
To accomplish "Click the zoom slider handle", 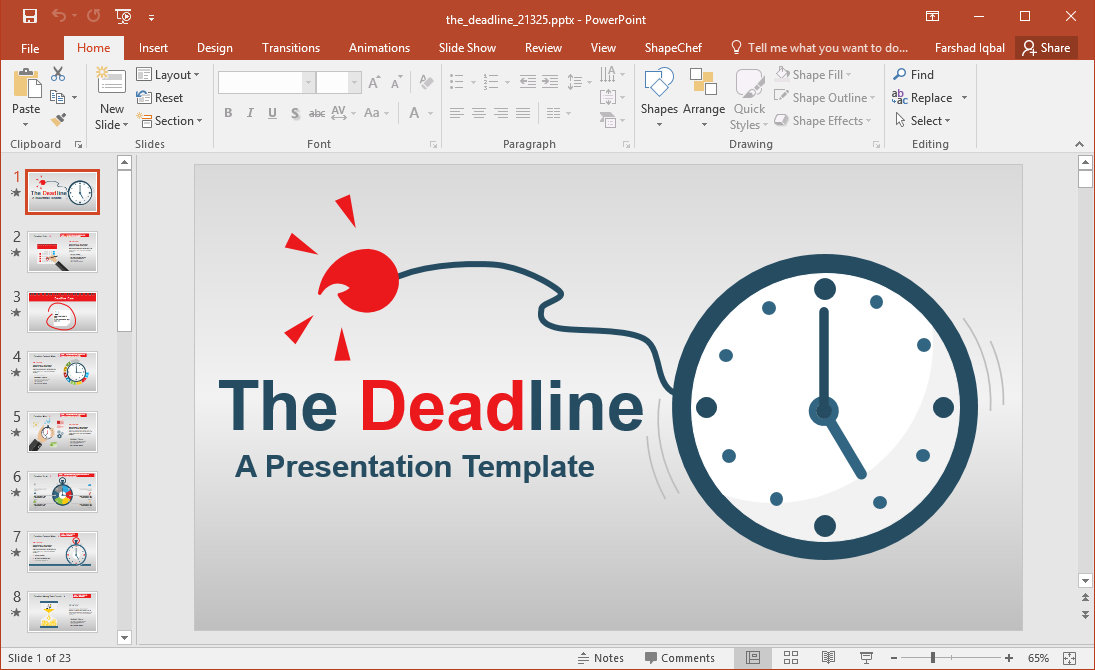I will coord(933,658).
